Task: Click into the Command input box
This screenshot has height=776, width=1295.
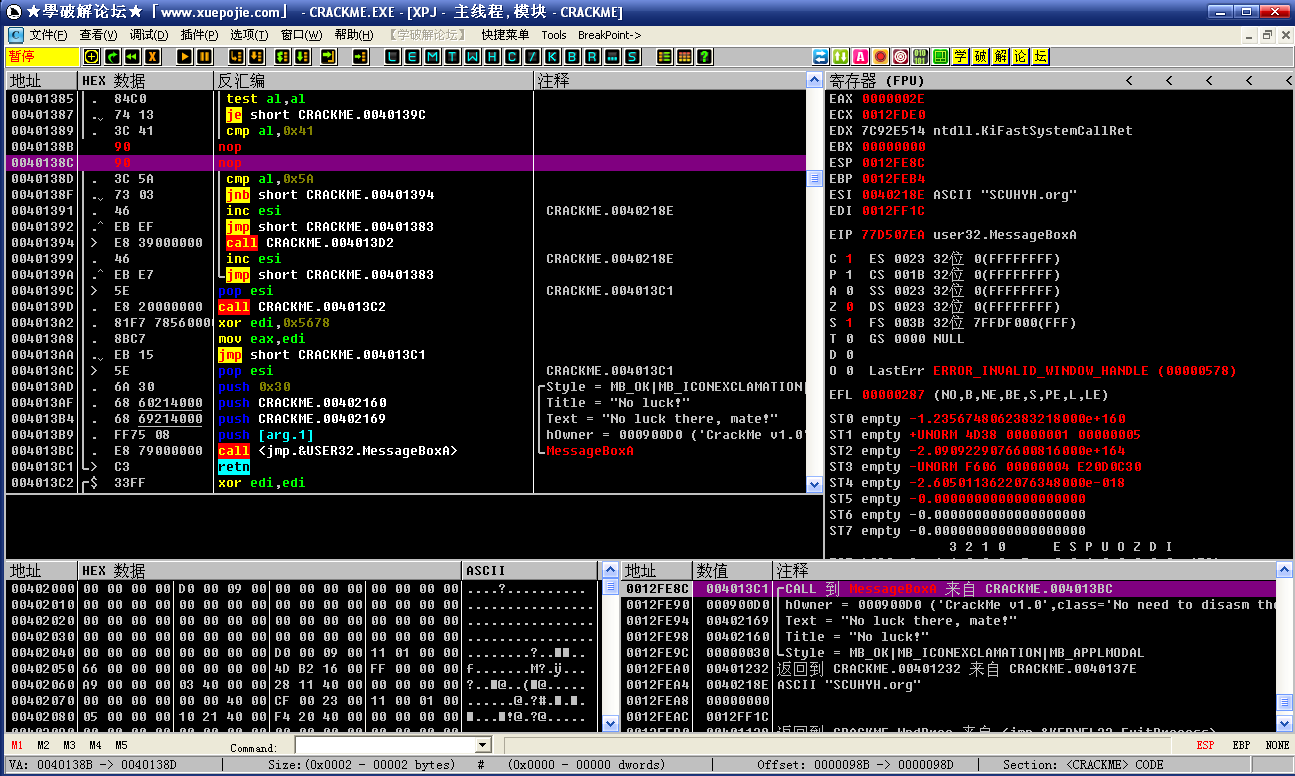Action: tap(386, 746)
